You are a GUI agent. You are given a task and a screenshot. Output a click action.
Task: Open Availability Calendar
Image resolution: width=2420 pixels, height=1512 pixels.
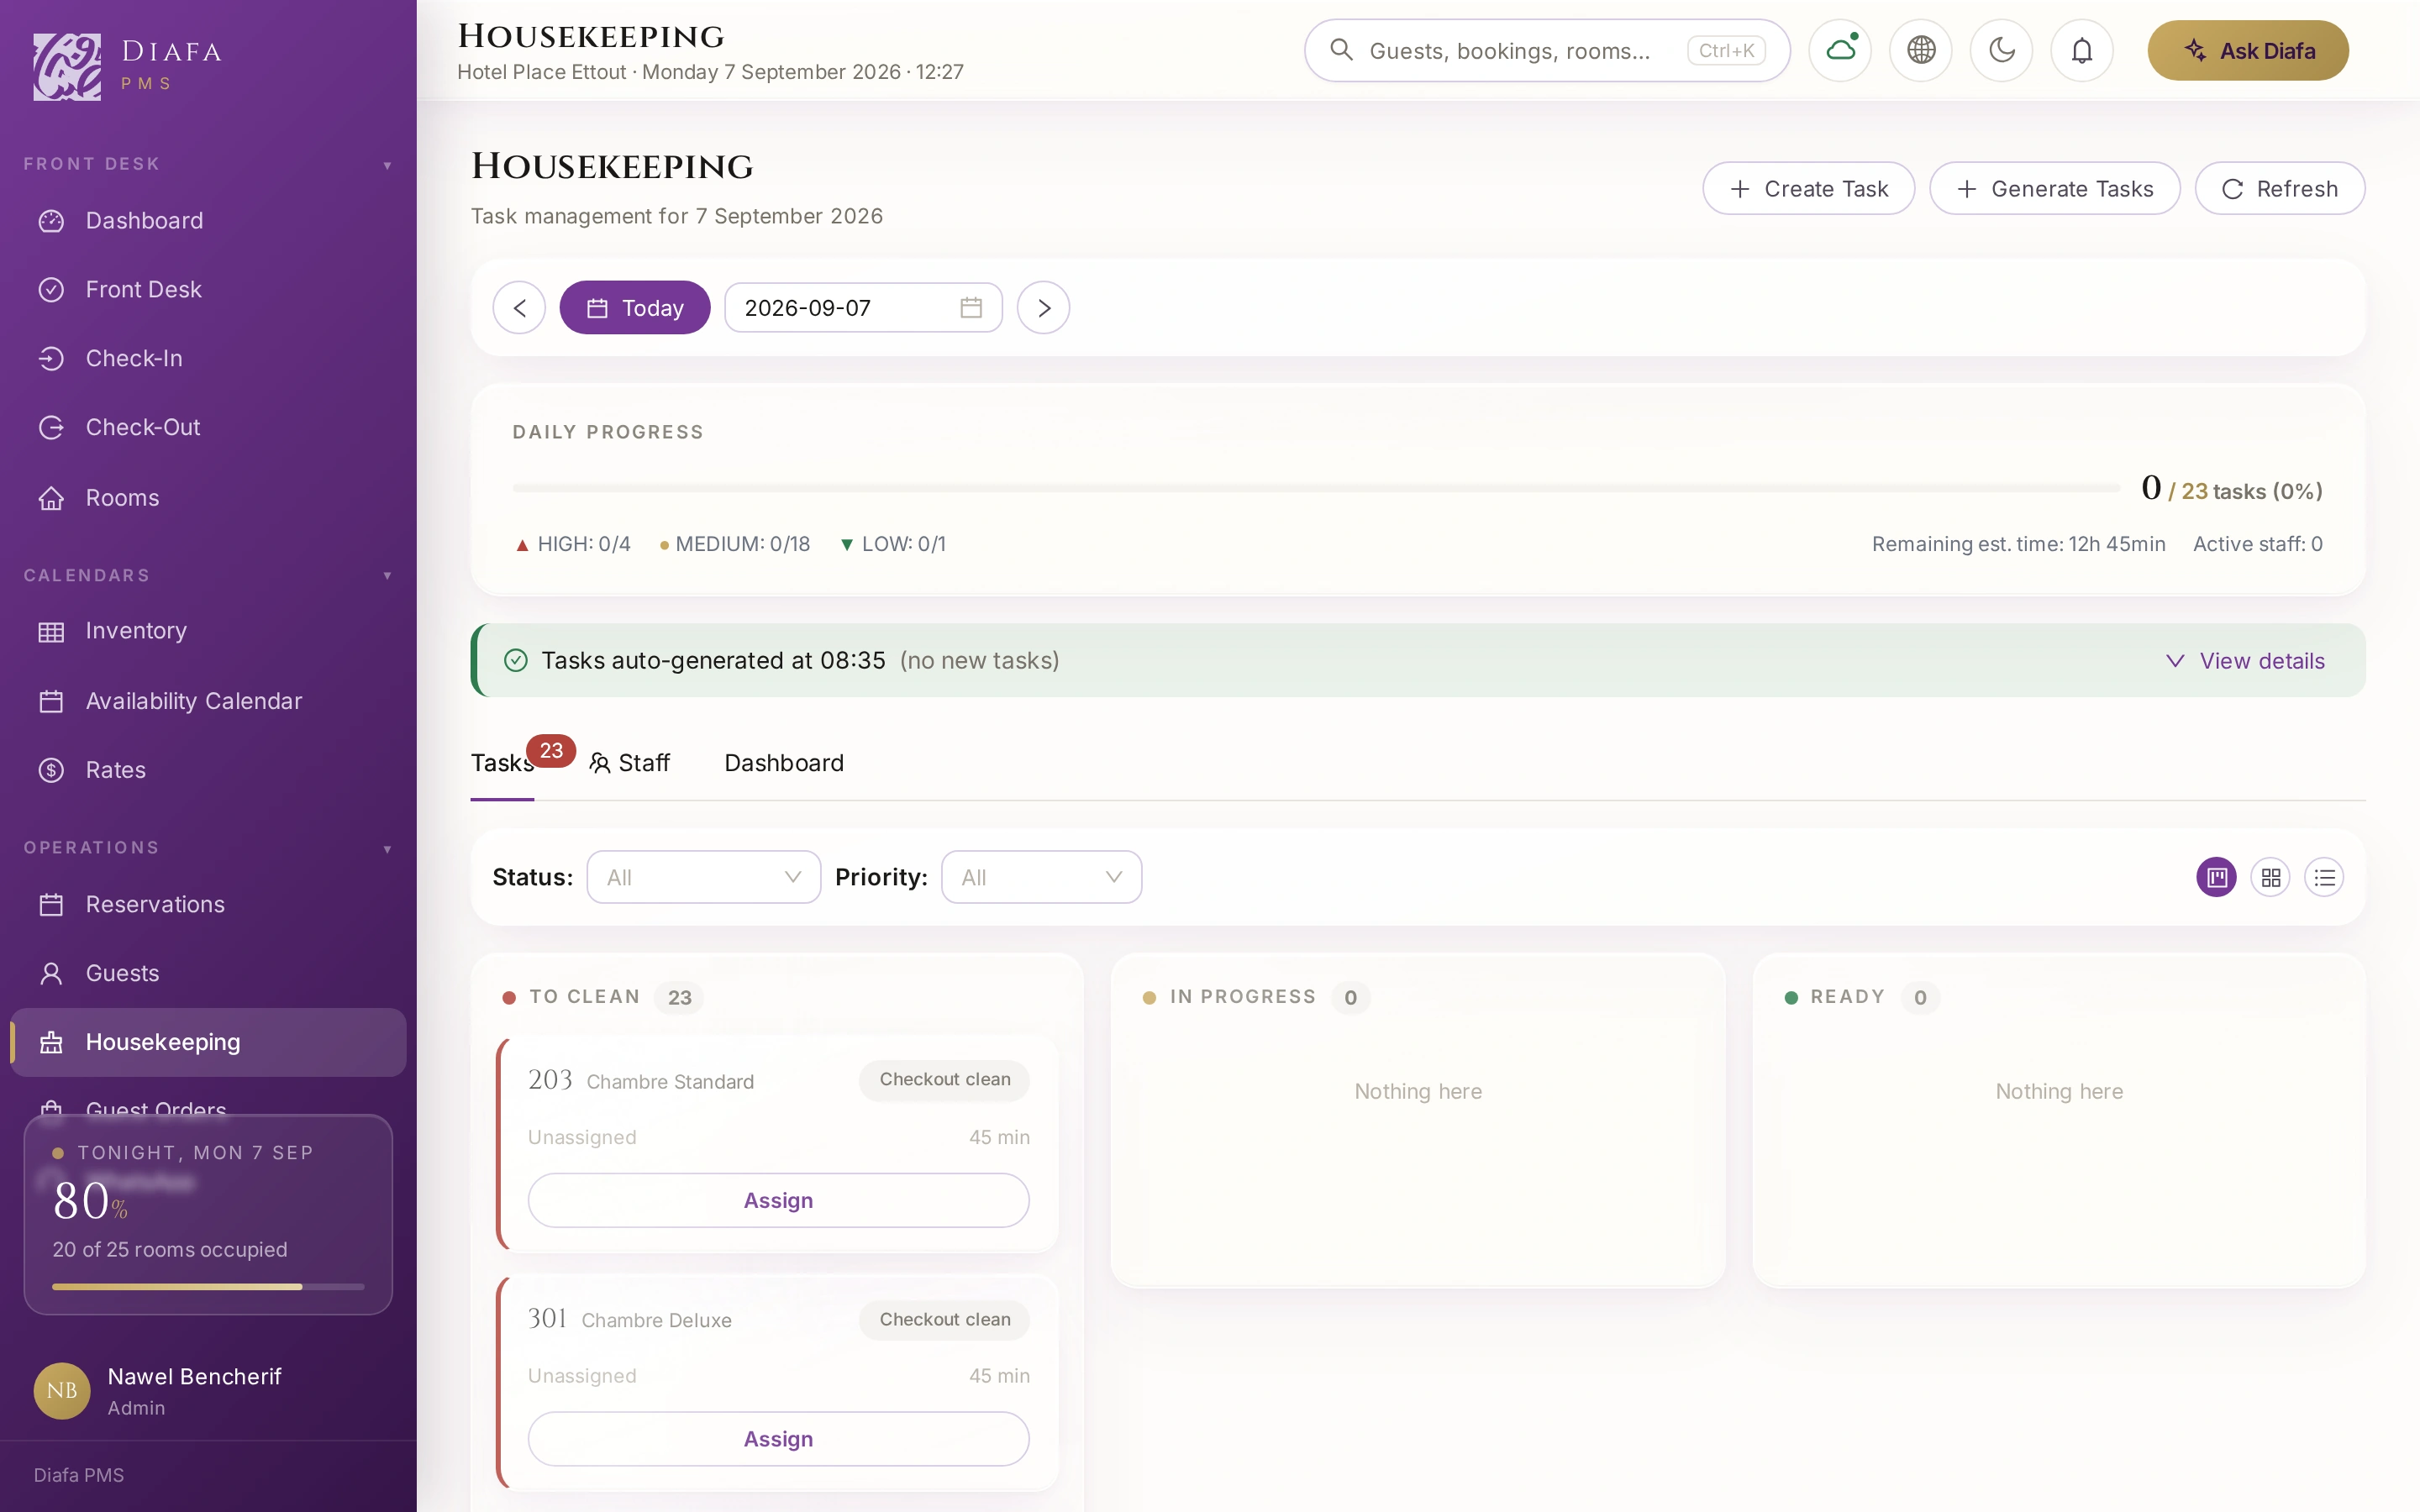tap(208, 701)
